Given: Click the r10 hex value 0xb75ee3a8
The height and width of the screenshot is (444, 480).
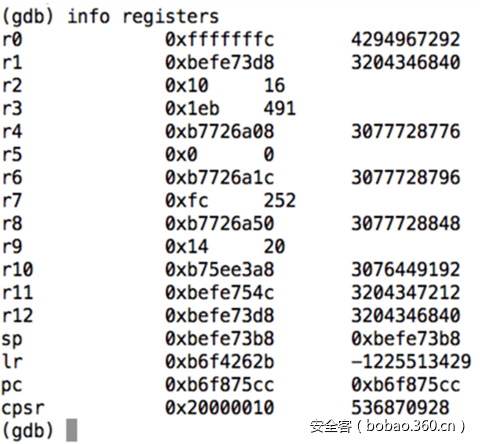Looking at the screenshot, I should click(x=219, y=269).
